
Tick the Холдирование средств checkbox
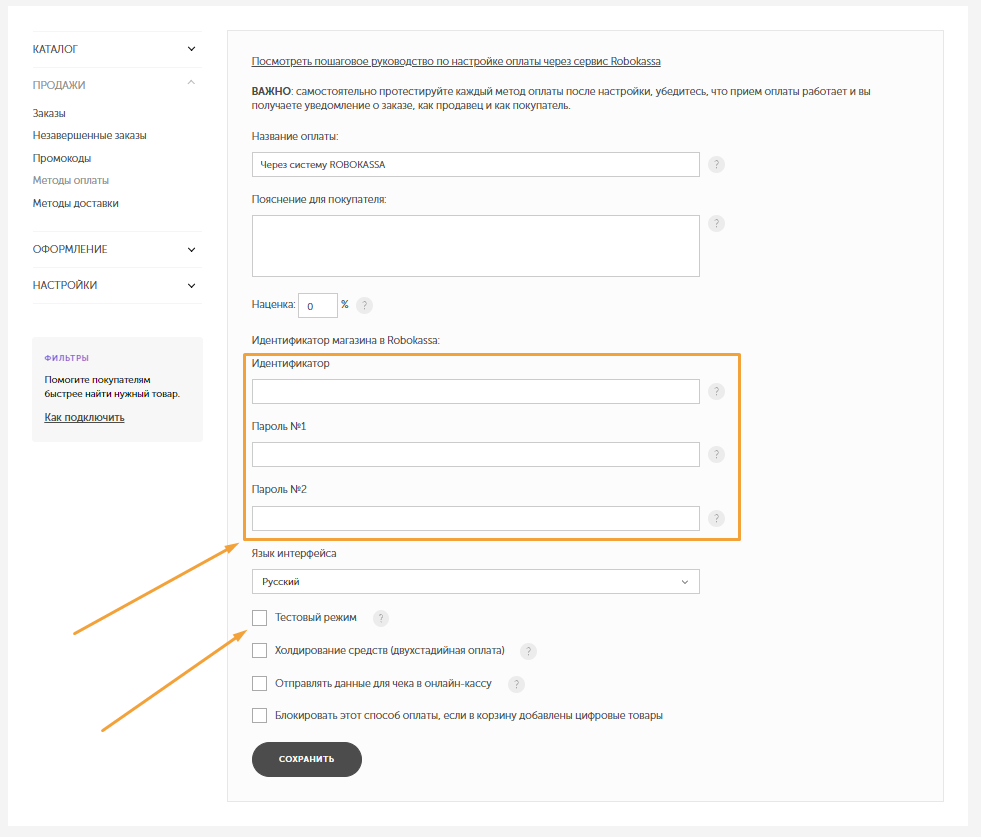tap(260, 651)
